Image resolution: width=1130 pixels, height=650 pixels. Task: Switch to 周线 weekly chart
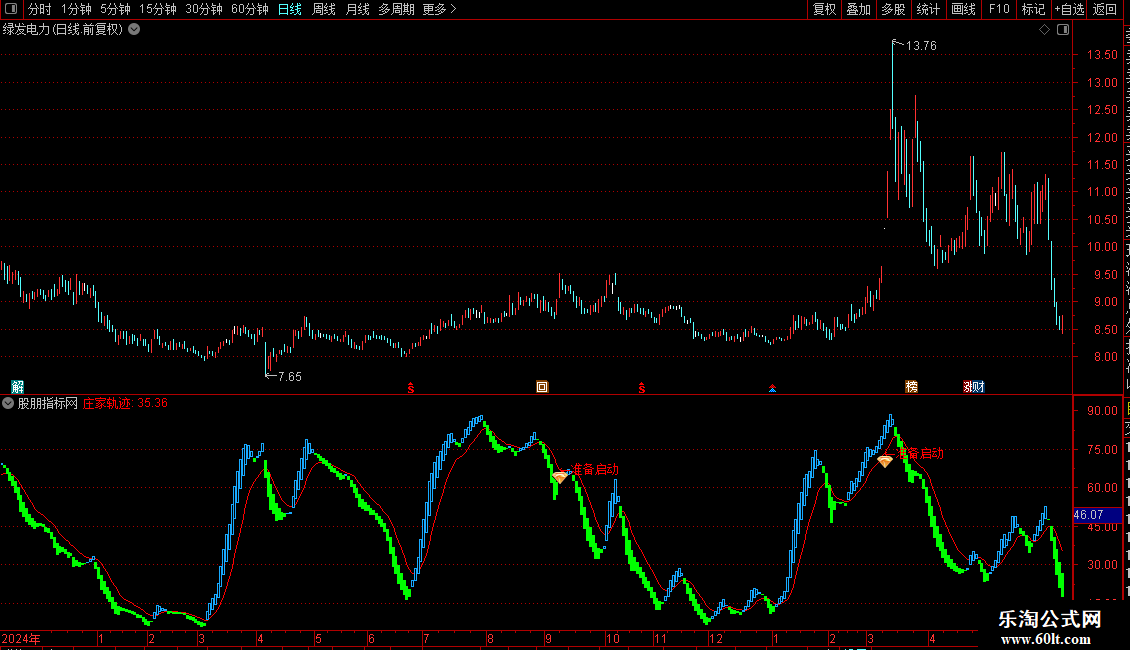pos(324,9)
